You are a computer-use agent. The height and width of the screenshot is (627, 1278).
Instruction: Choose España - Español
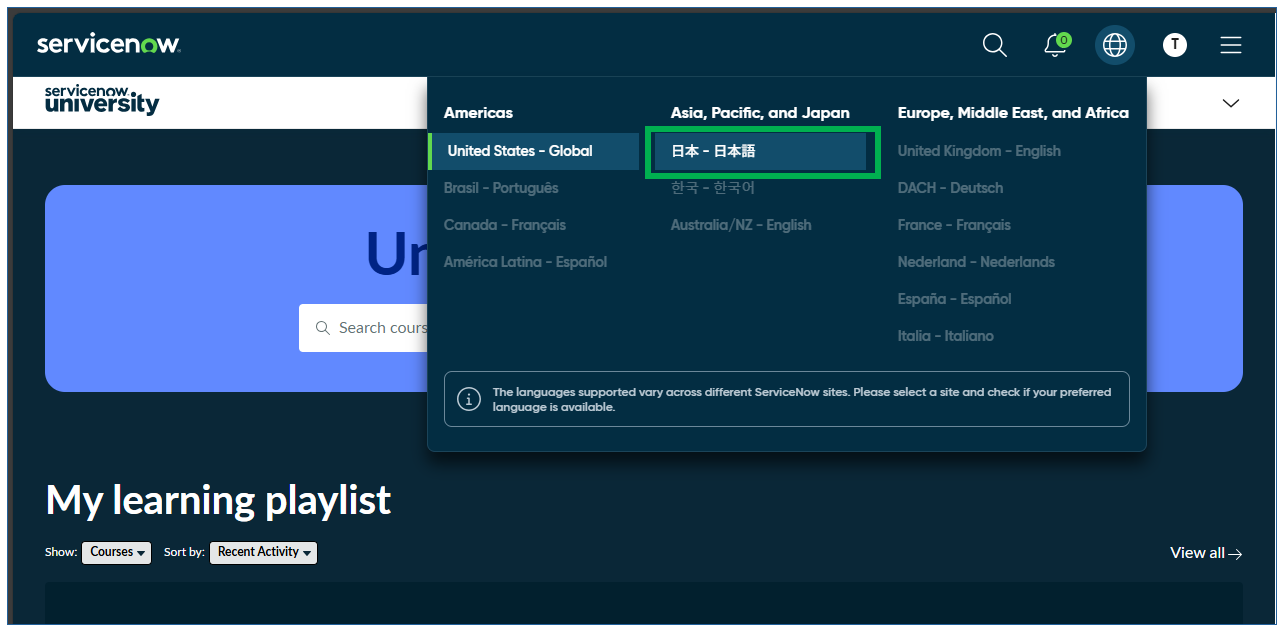click(954, 299)
